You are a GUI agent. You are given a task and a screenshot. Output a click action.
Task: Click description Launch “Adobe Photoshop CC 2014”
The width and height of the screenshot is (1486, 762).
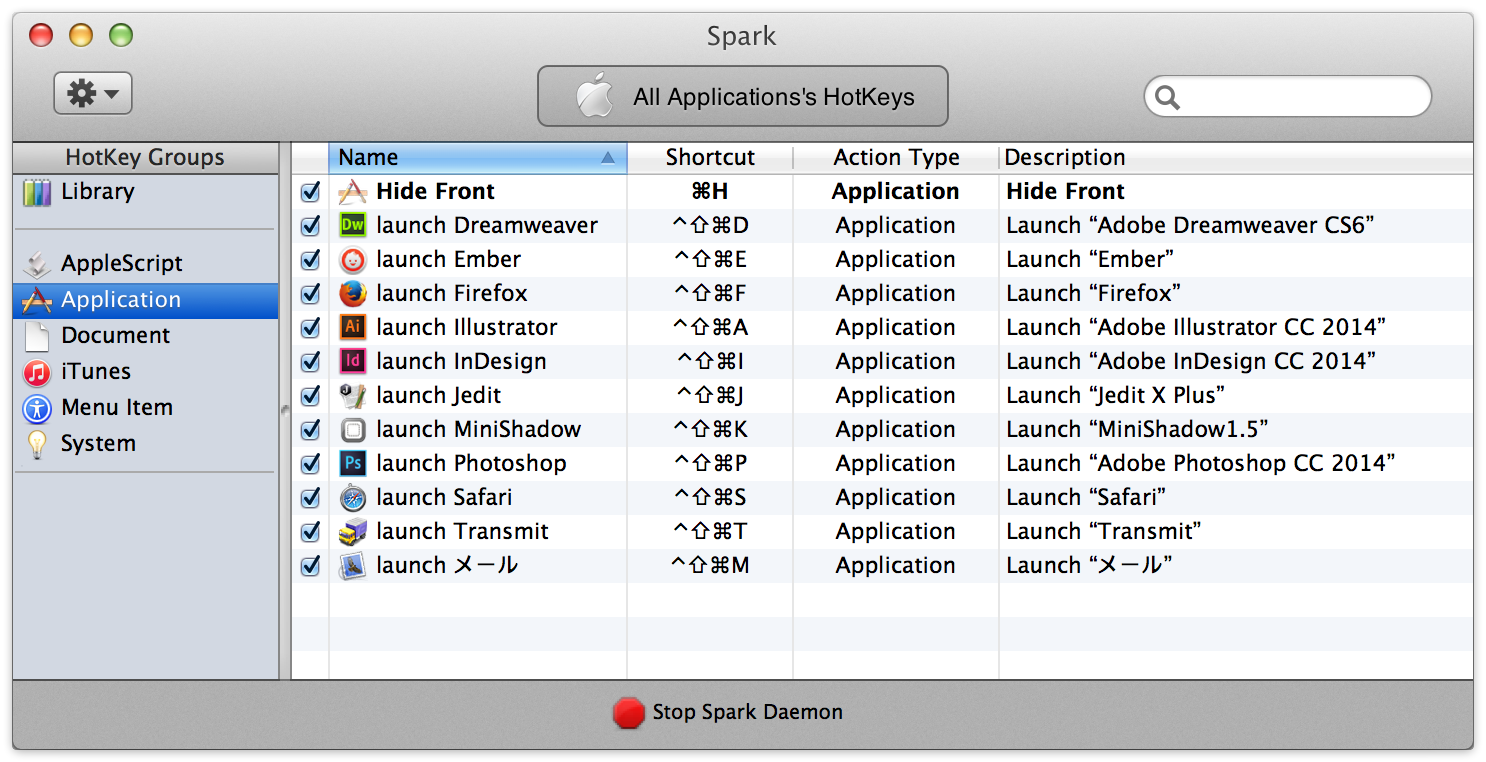click(x=1201, y=463)
